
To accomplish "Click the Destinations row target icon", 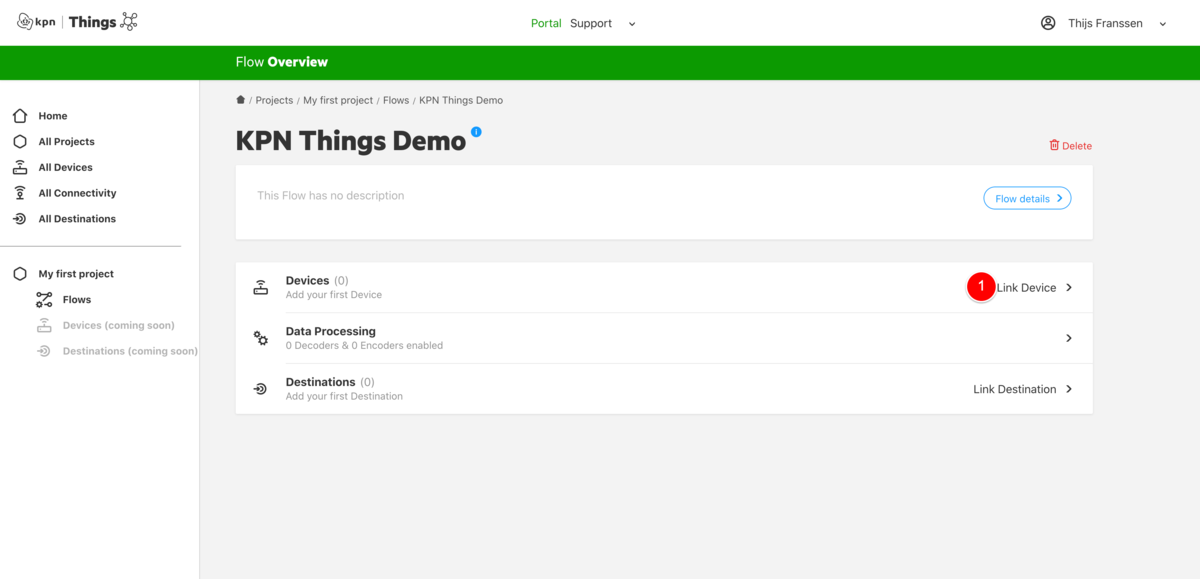I will click(261, 389).
